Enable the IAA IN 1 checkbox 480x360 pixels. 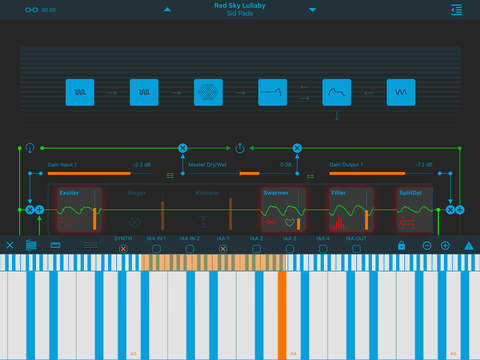coord(156,249)
